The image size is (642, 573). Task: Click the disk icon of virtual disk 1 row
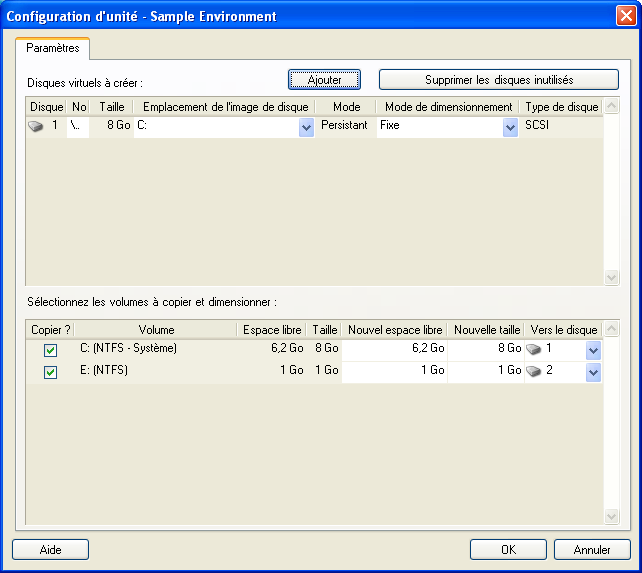pyautogui.click(x=36, y=126)
